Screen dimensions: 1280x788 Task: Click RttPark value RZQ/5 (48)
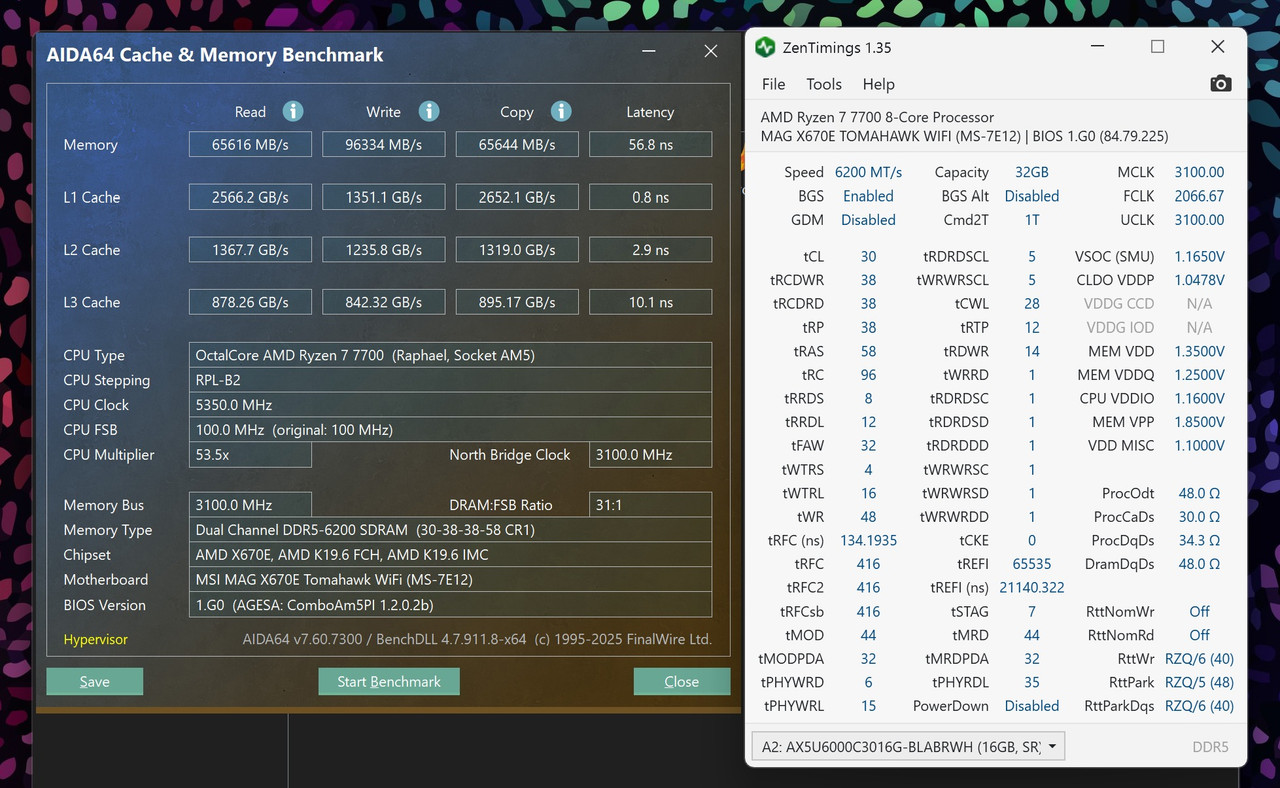[x=1199, y=682]
